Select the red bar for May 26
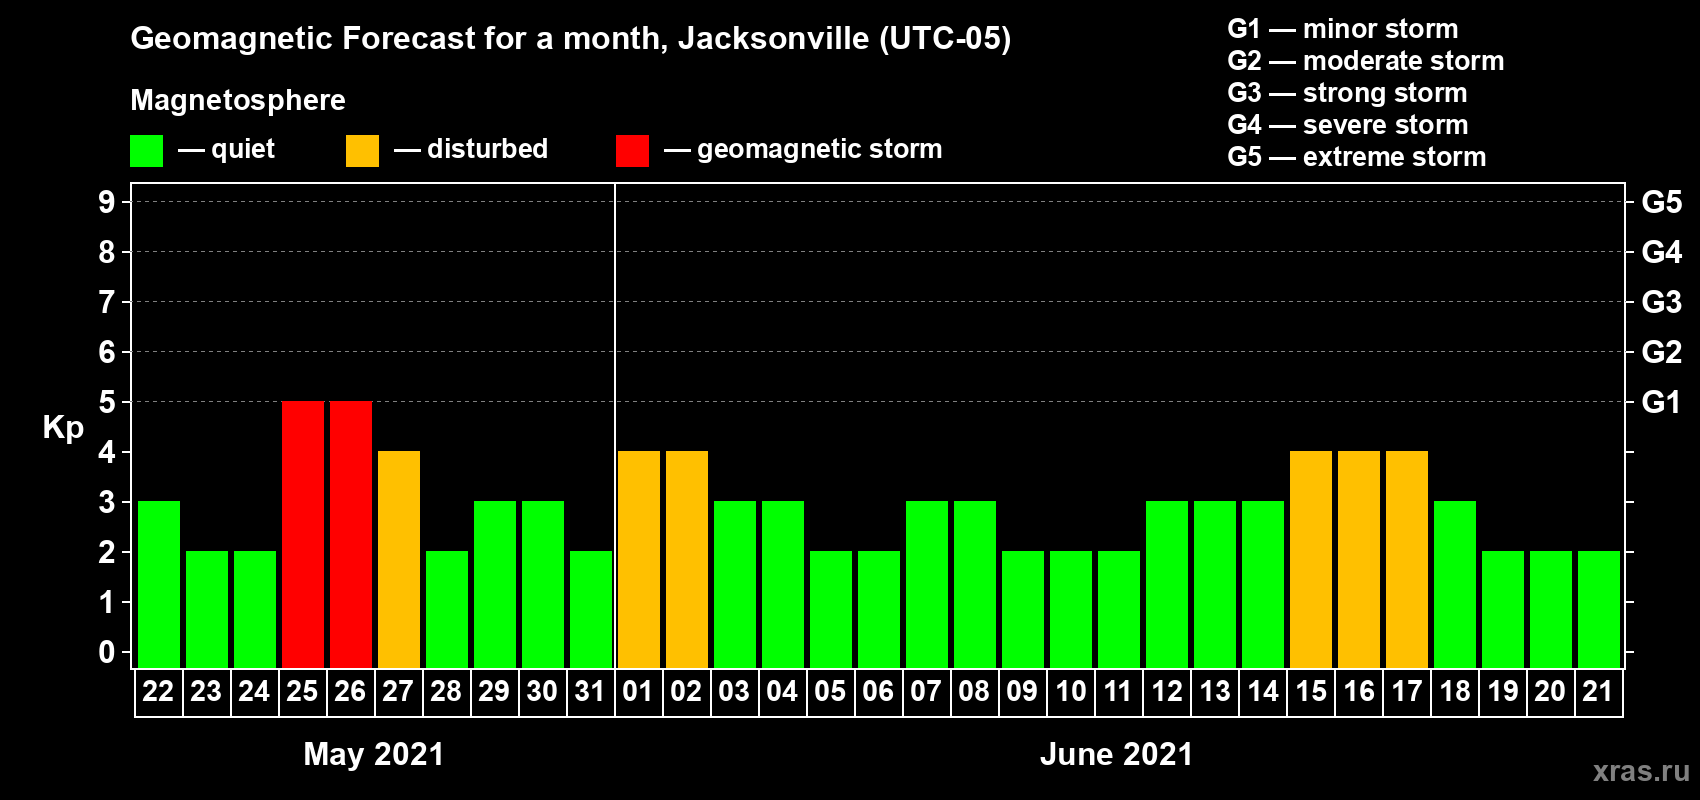Image resolution: width=1700 pixels, height=800 pixels. point(351,535)
